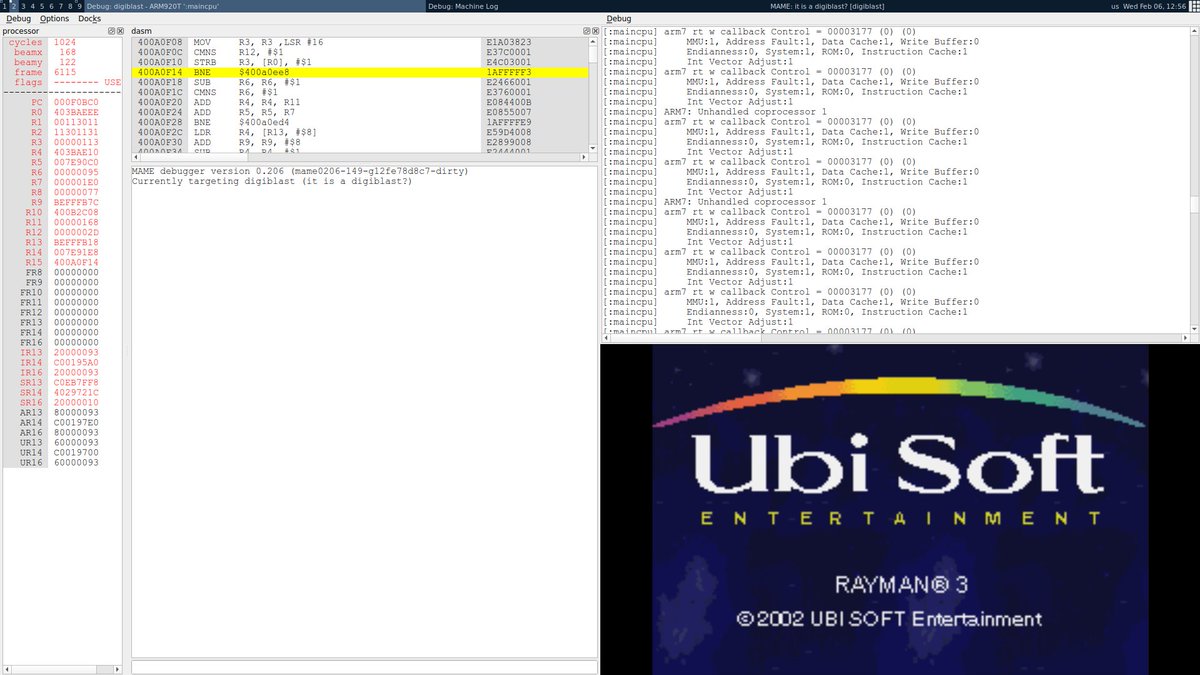Focus 'Debug: digiblast - ARM920T' window title
This screenshot has width=1200, height=675.
tap(153, 6)
